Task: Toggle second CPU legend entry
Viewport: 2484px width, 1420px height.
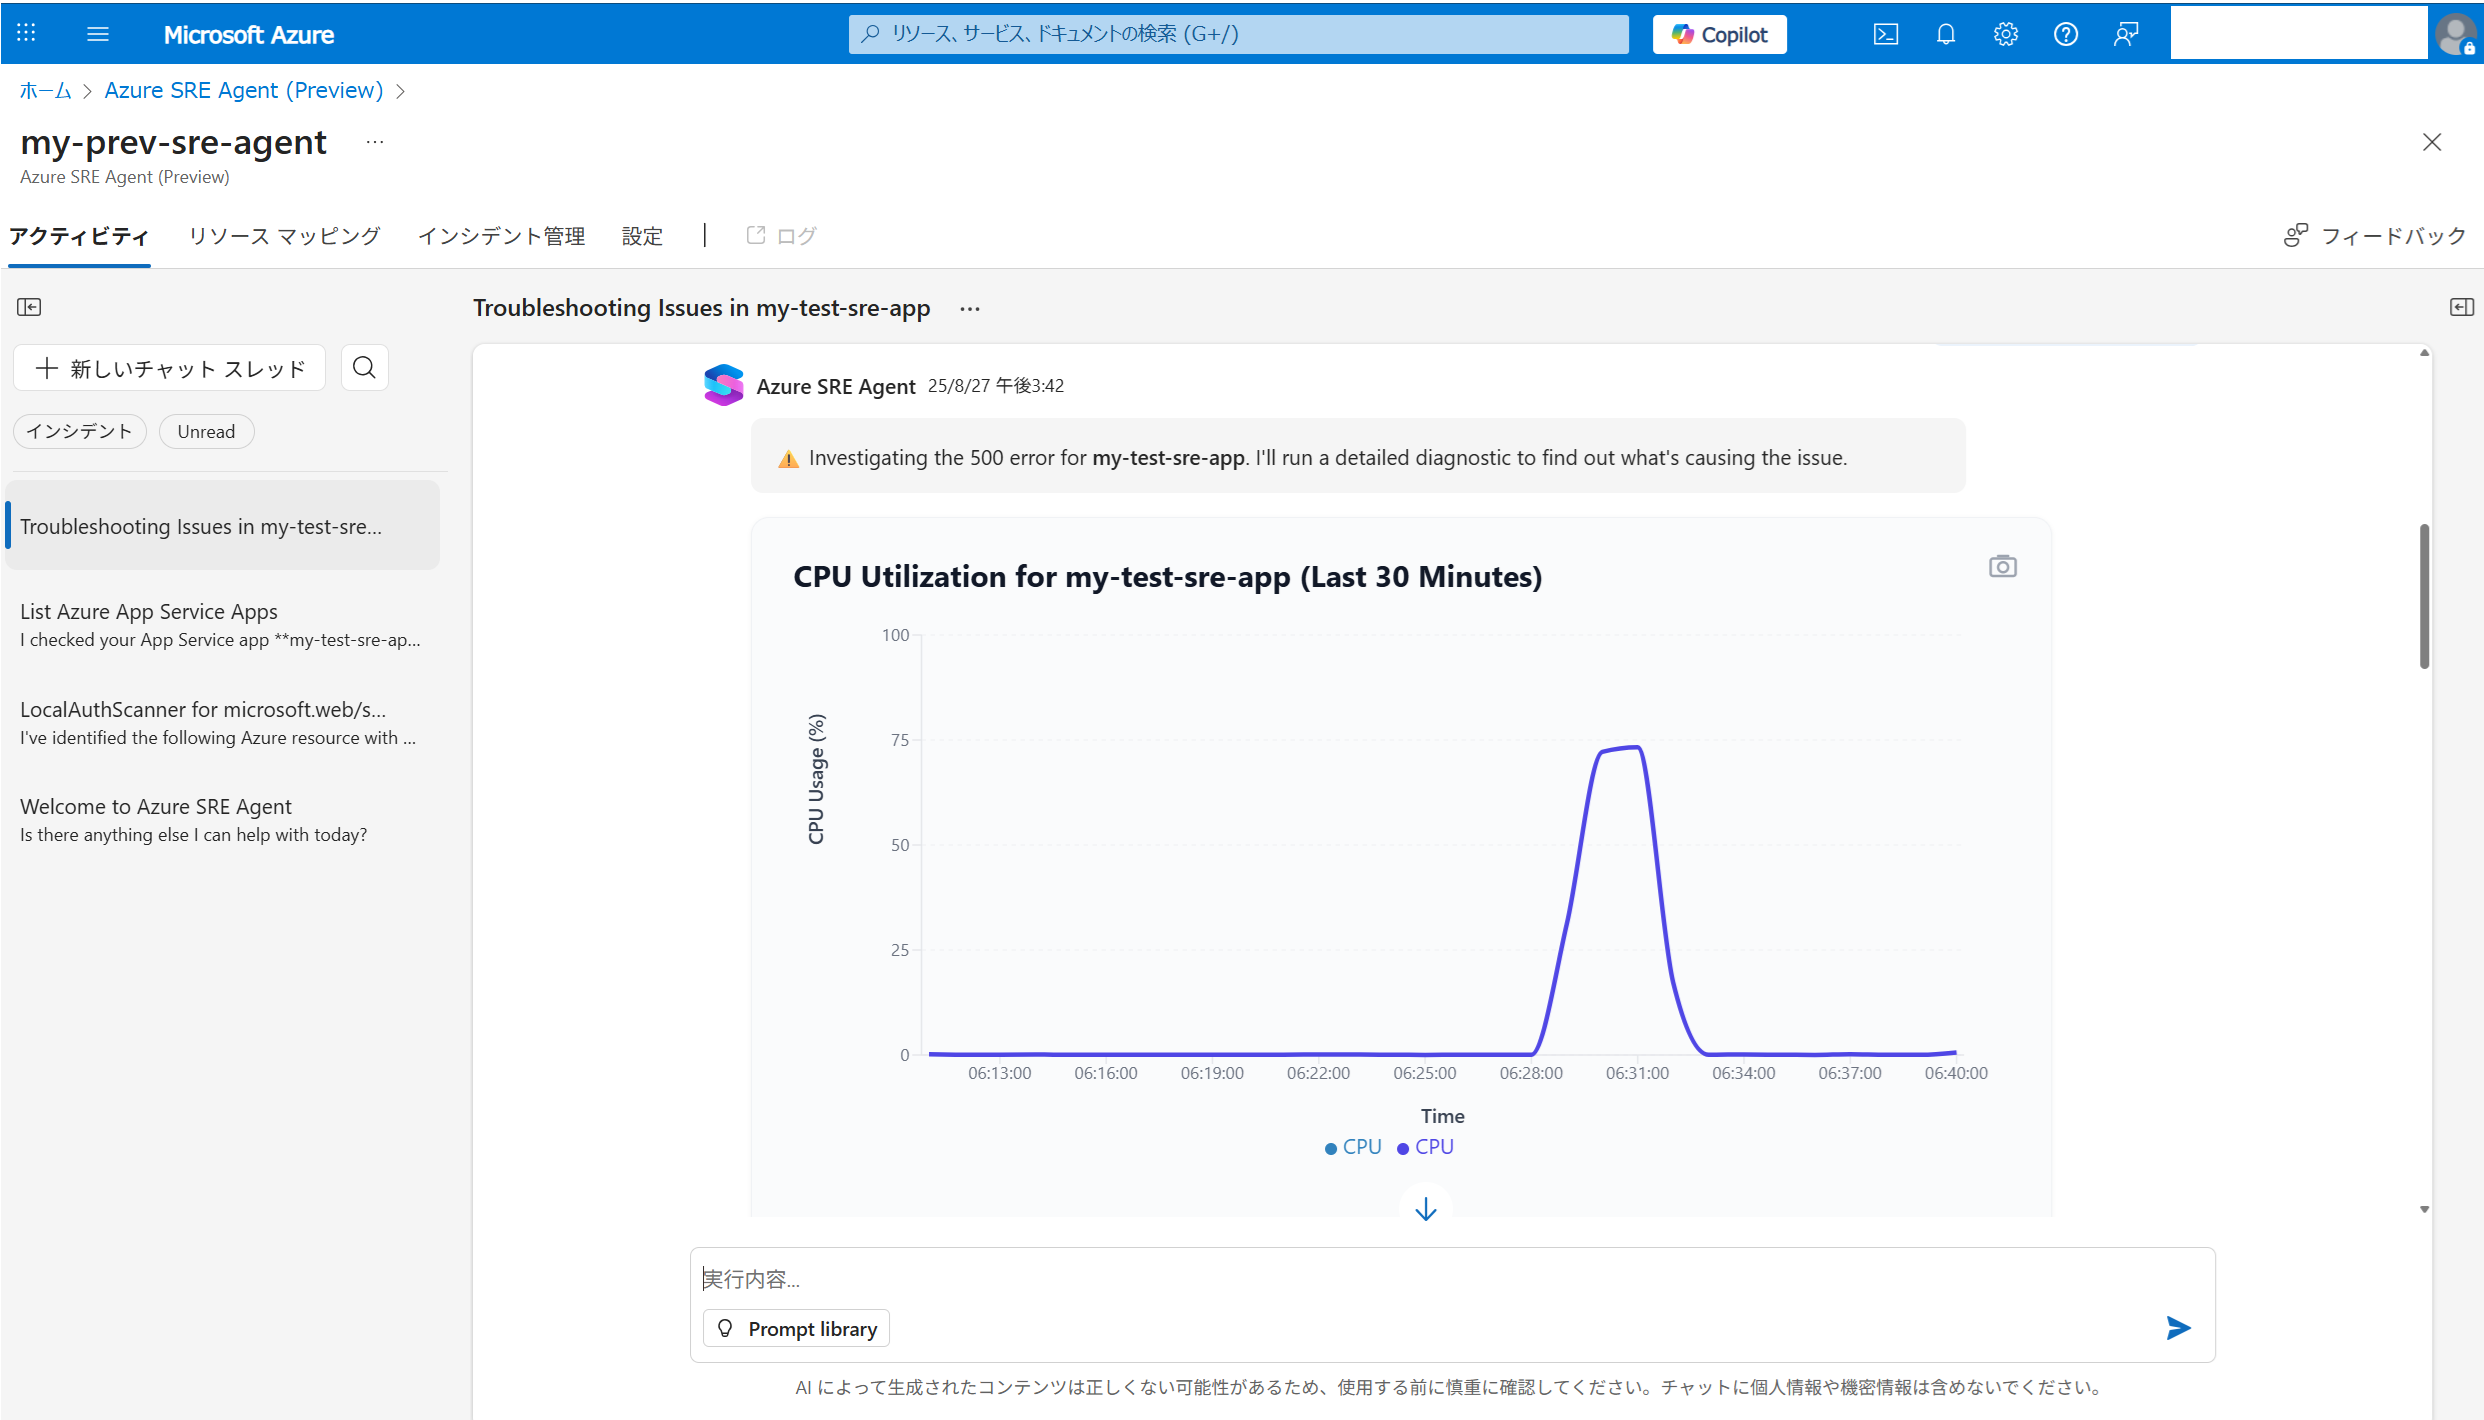Action: tap(1426, 1147)
